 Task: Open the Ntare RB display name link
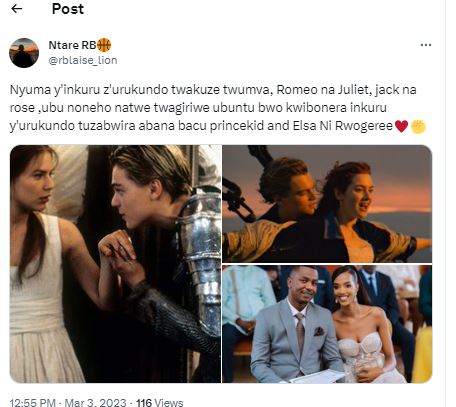coord(72,45)
